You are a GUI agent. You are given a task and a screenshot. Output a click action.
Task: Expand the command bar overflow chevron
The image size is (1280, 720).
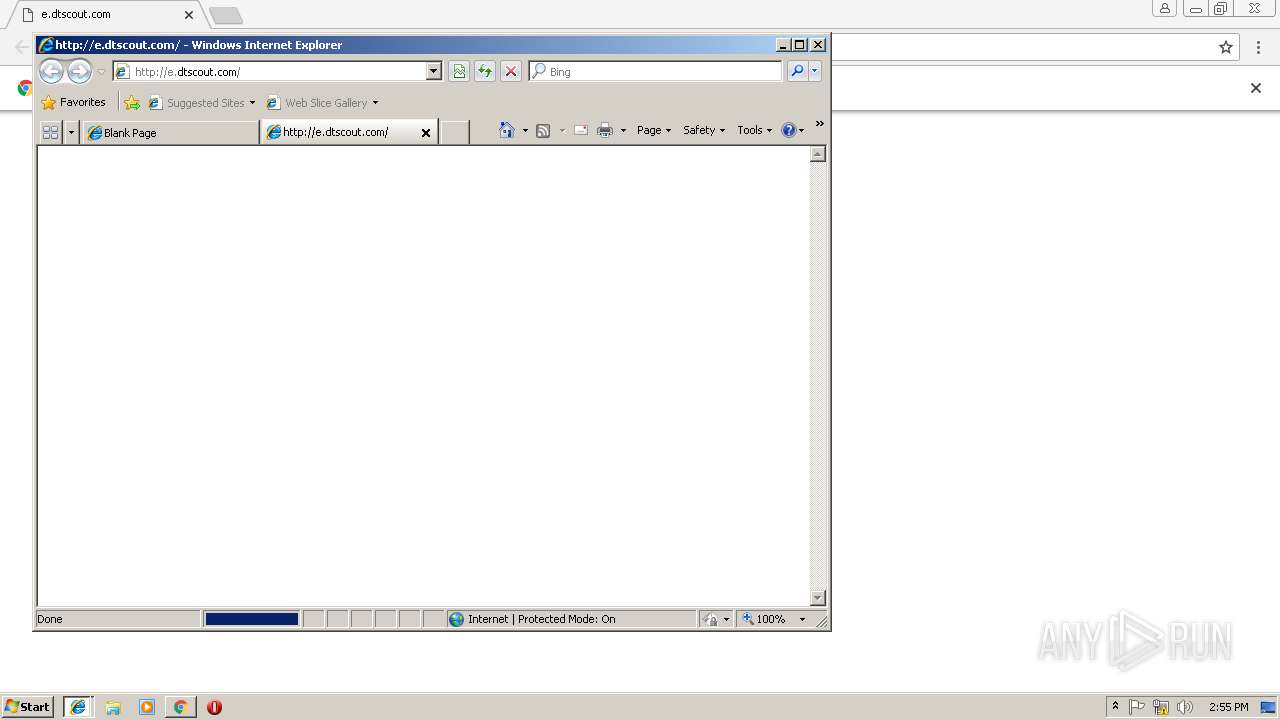point(819,124)
